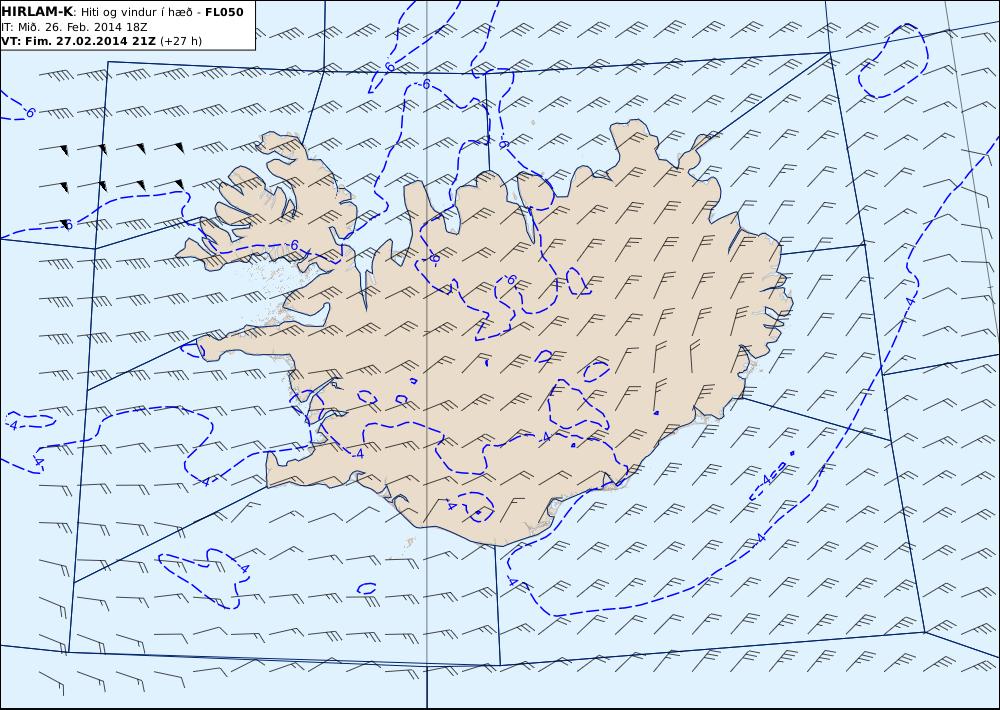Screen dimensions: 1000x710
Task: Click the '(+27 h)' forecast offset text
Action: (180, 41)
